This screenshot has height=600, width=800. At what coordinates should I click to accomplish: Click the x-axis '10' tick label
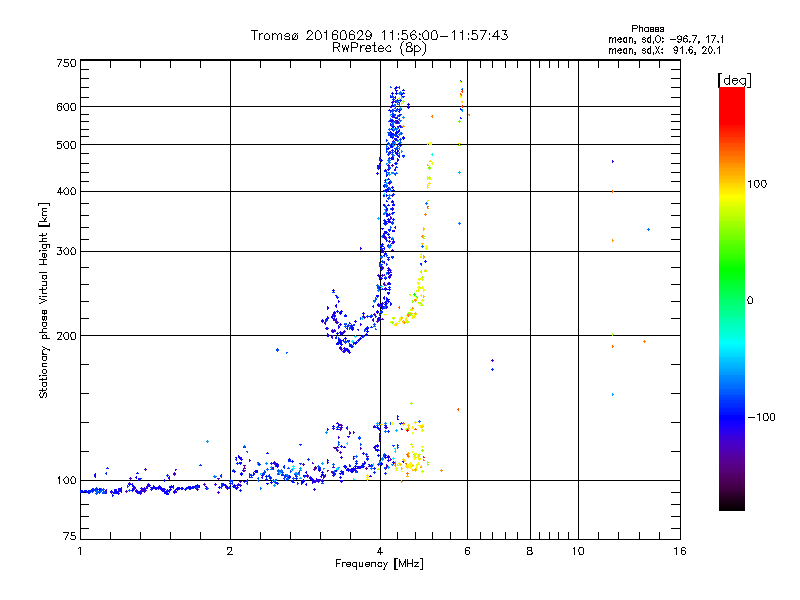point(578,551)
